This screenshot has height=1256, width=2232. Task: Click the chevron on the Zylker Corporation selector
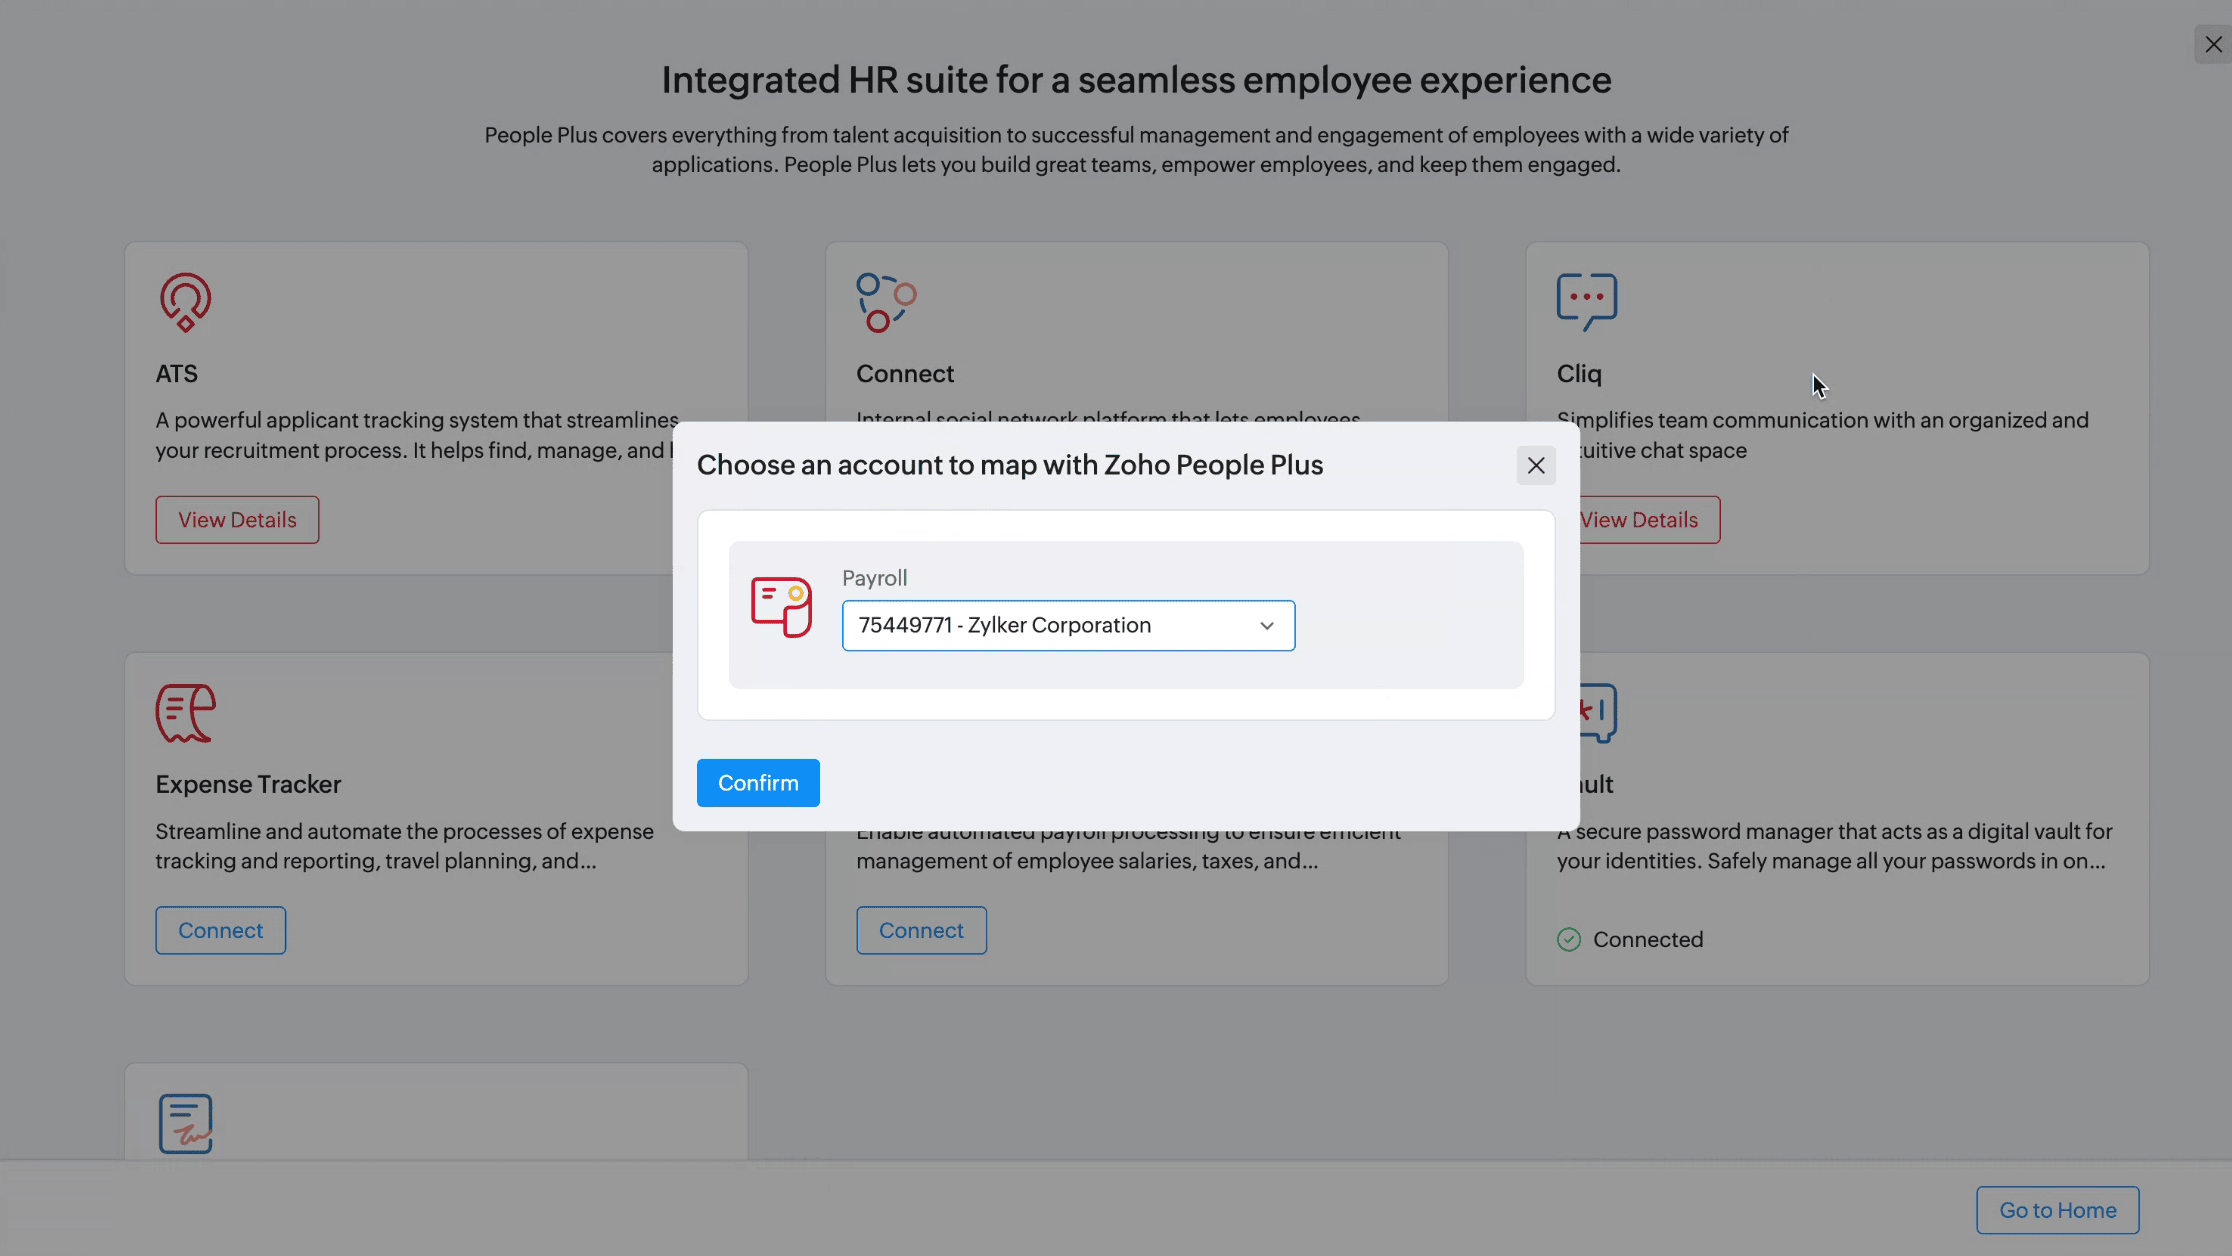point(1266,625)
